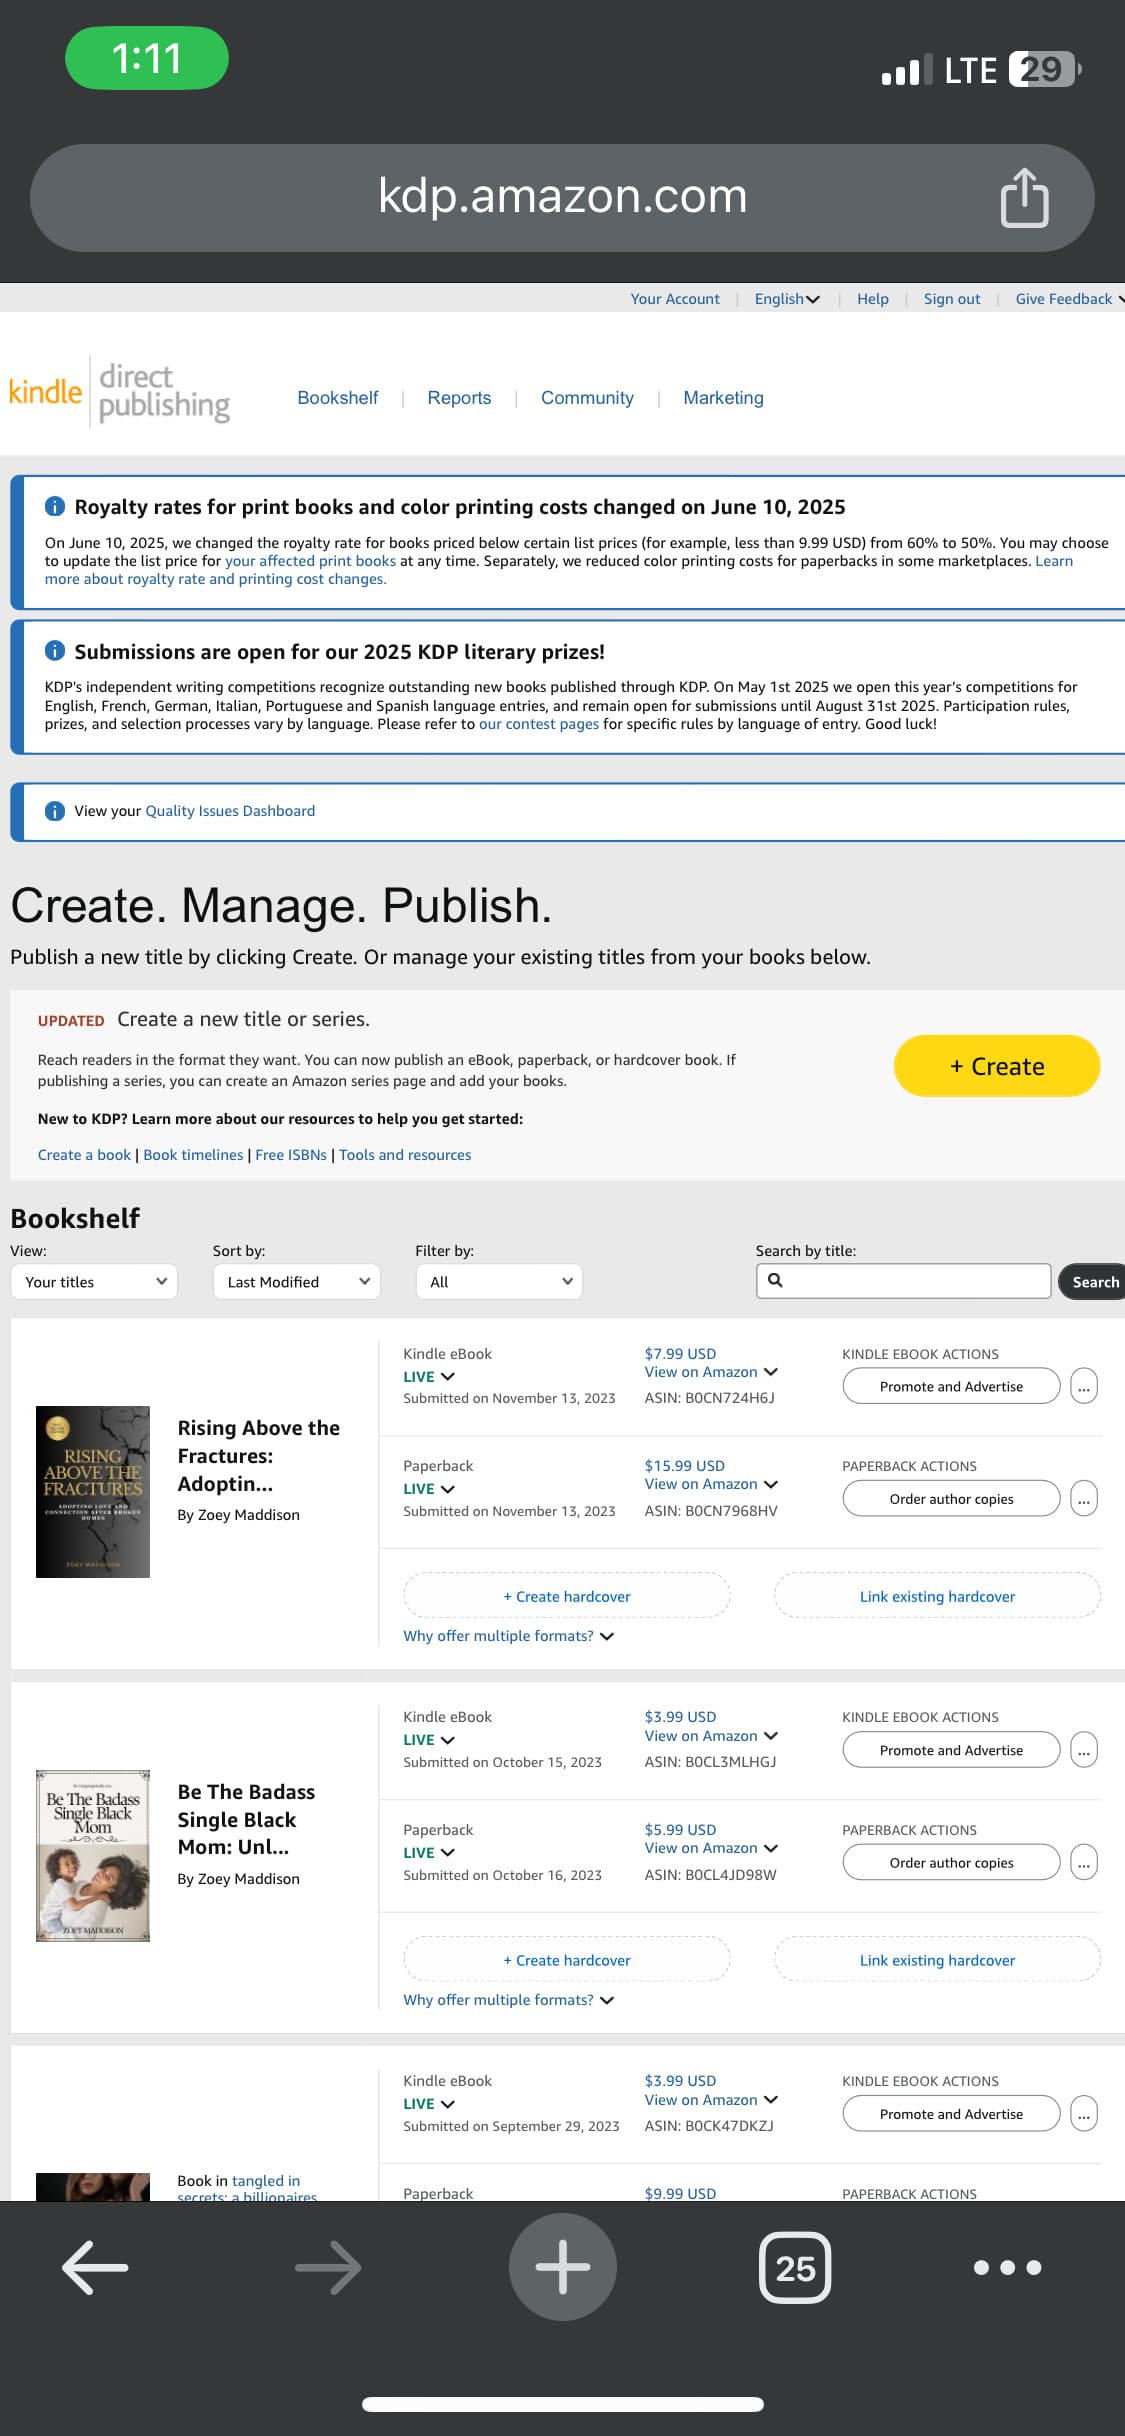Open the Help link
This screenshot has width=1125, height=2436.
click(873, 299)
